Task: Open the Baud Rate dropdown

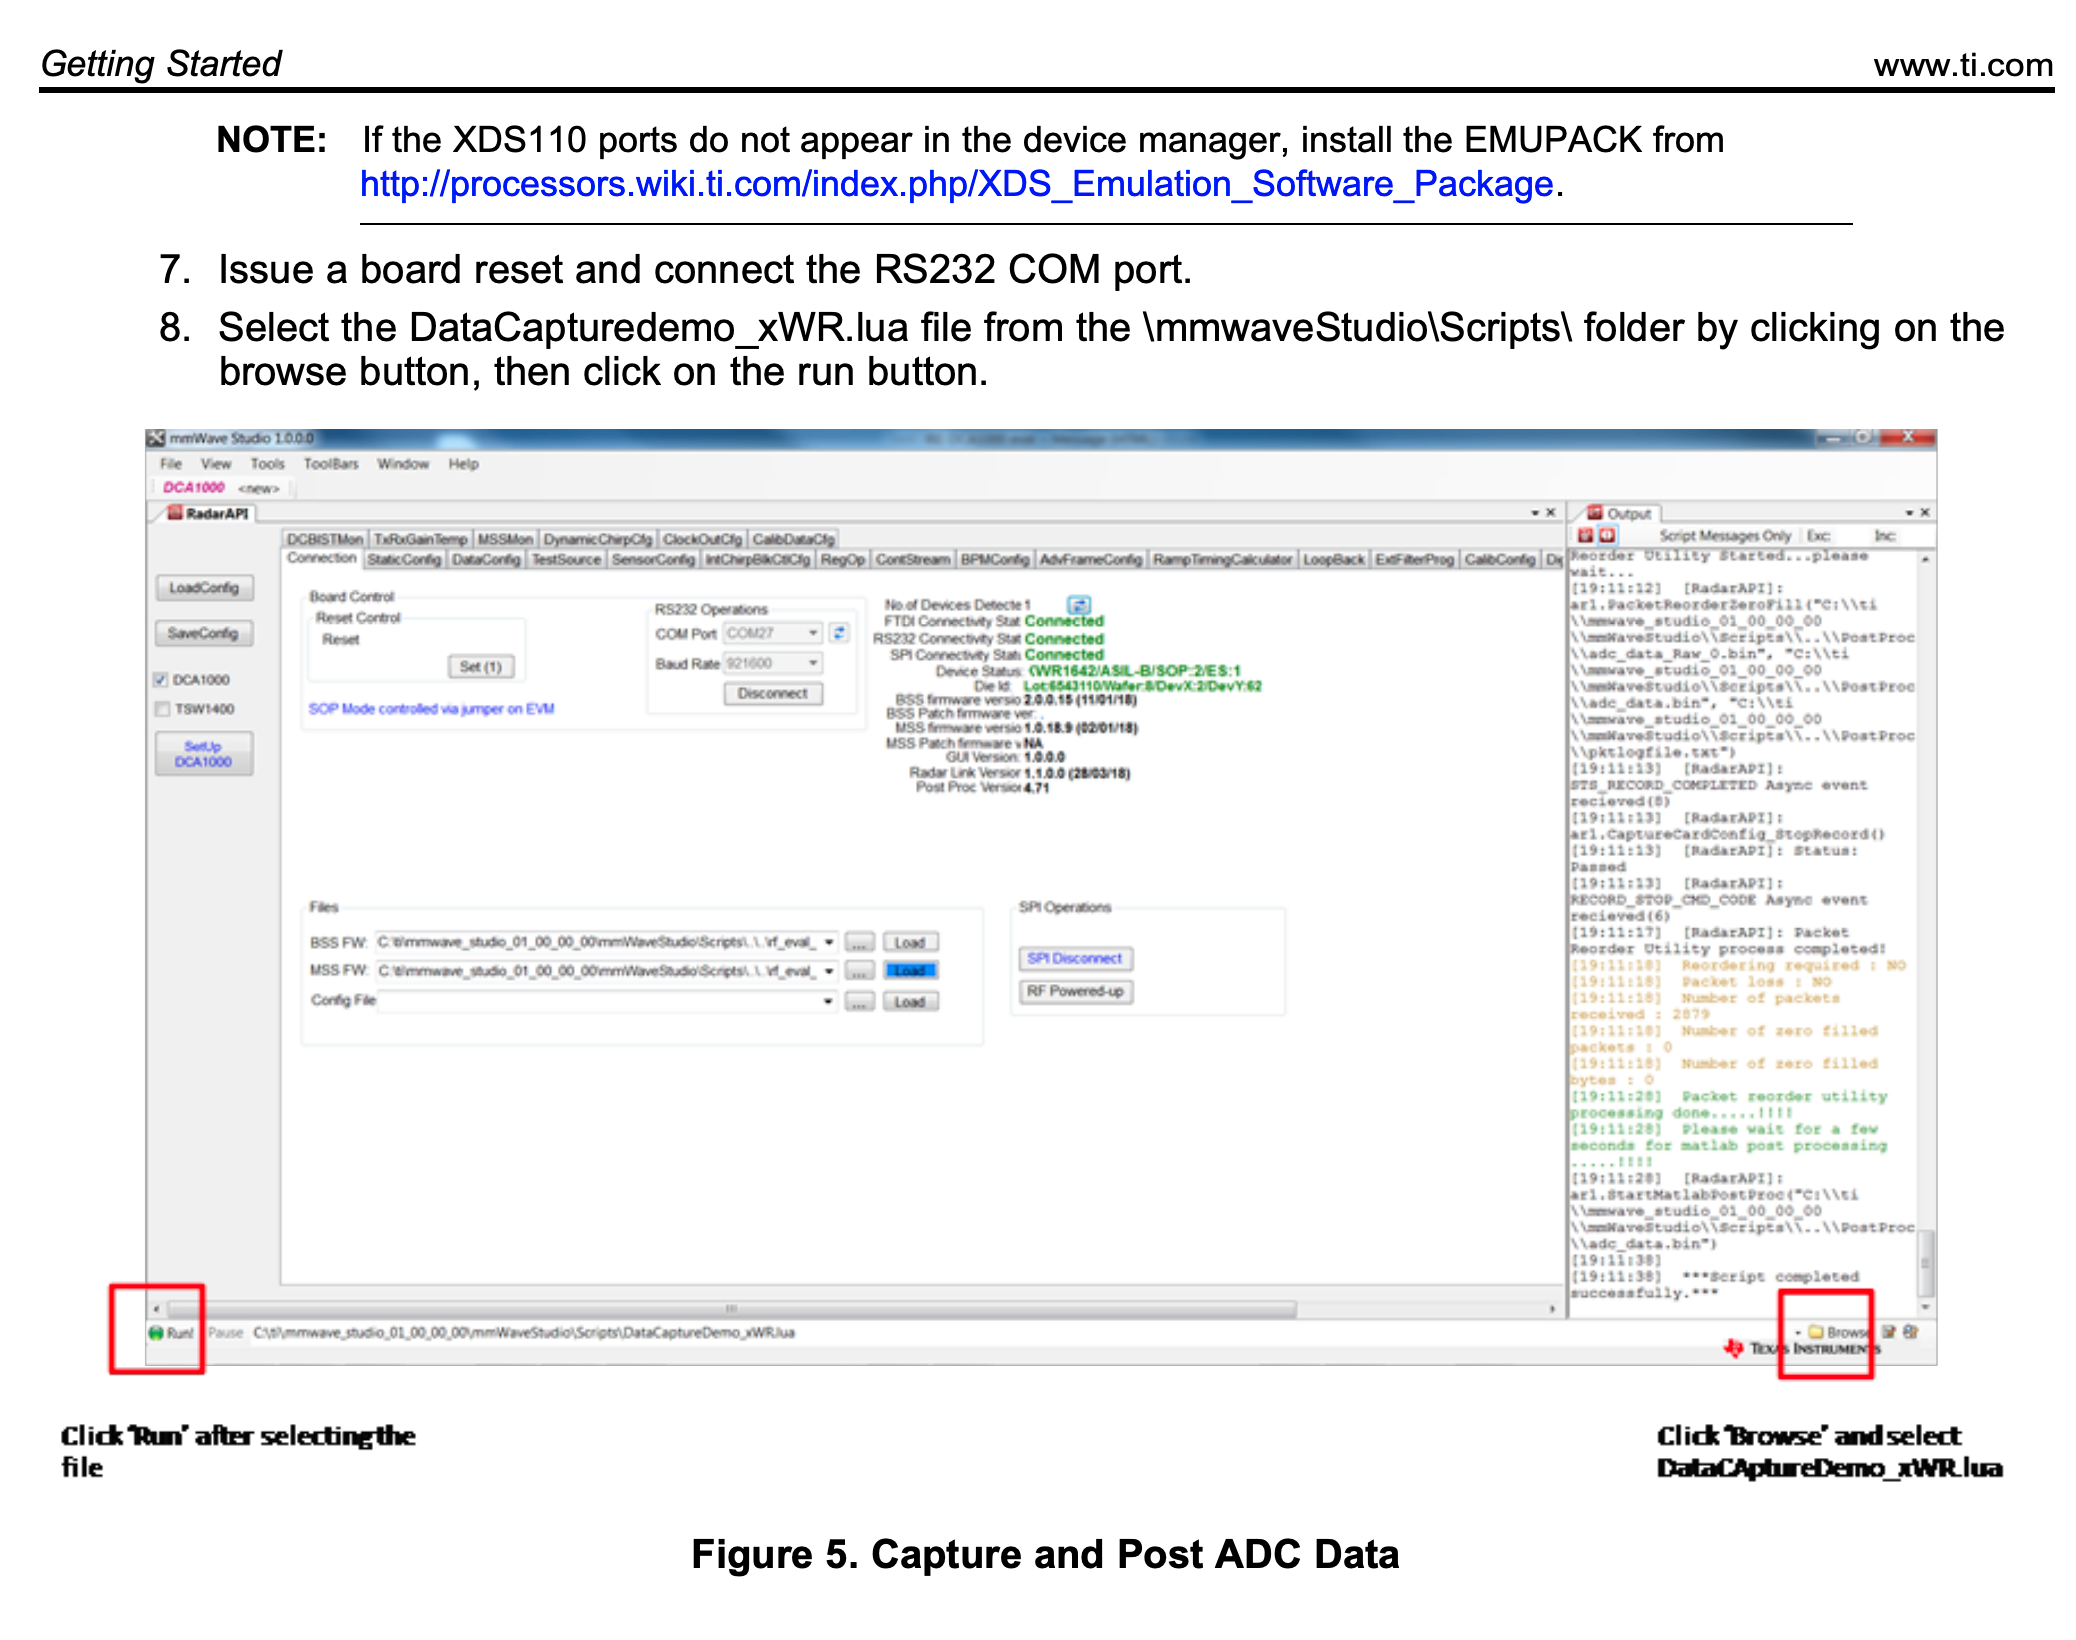Action: [x=813, y=663]
